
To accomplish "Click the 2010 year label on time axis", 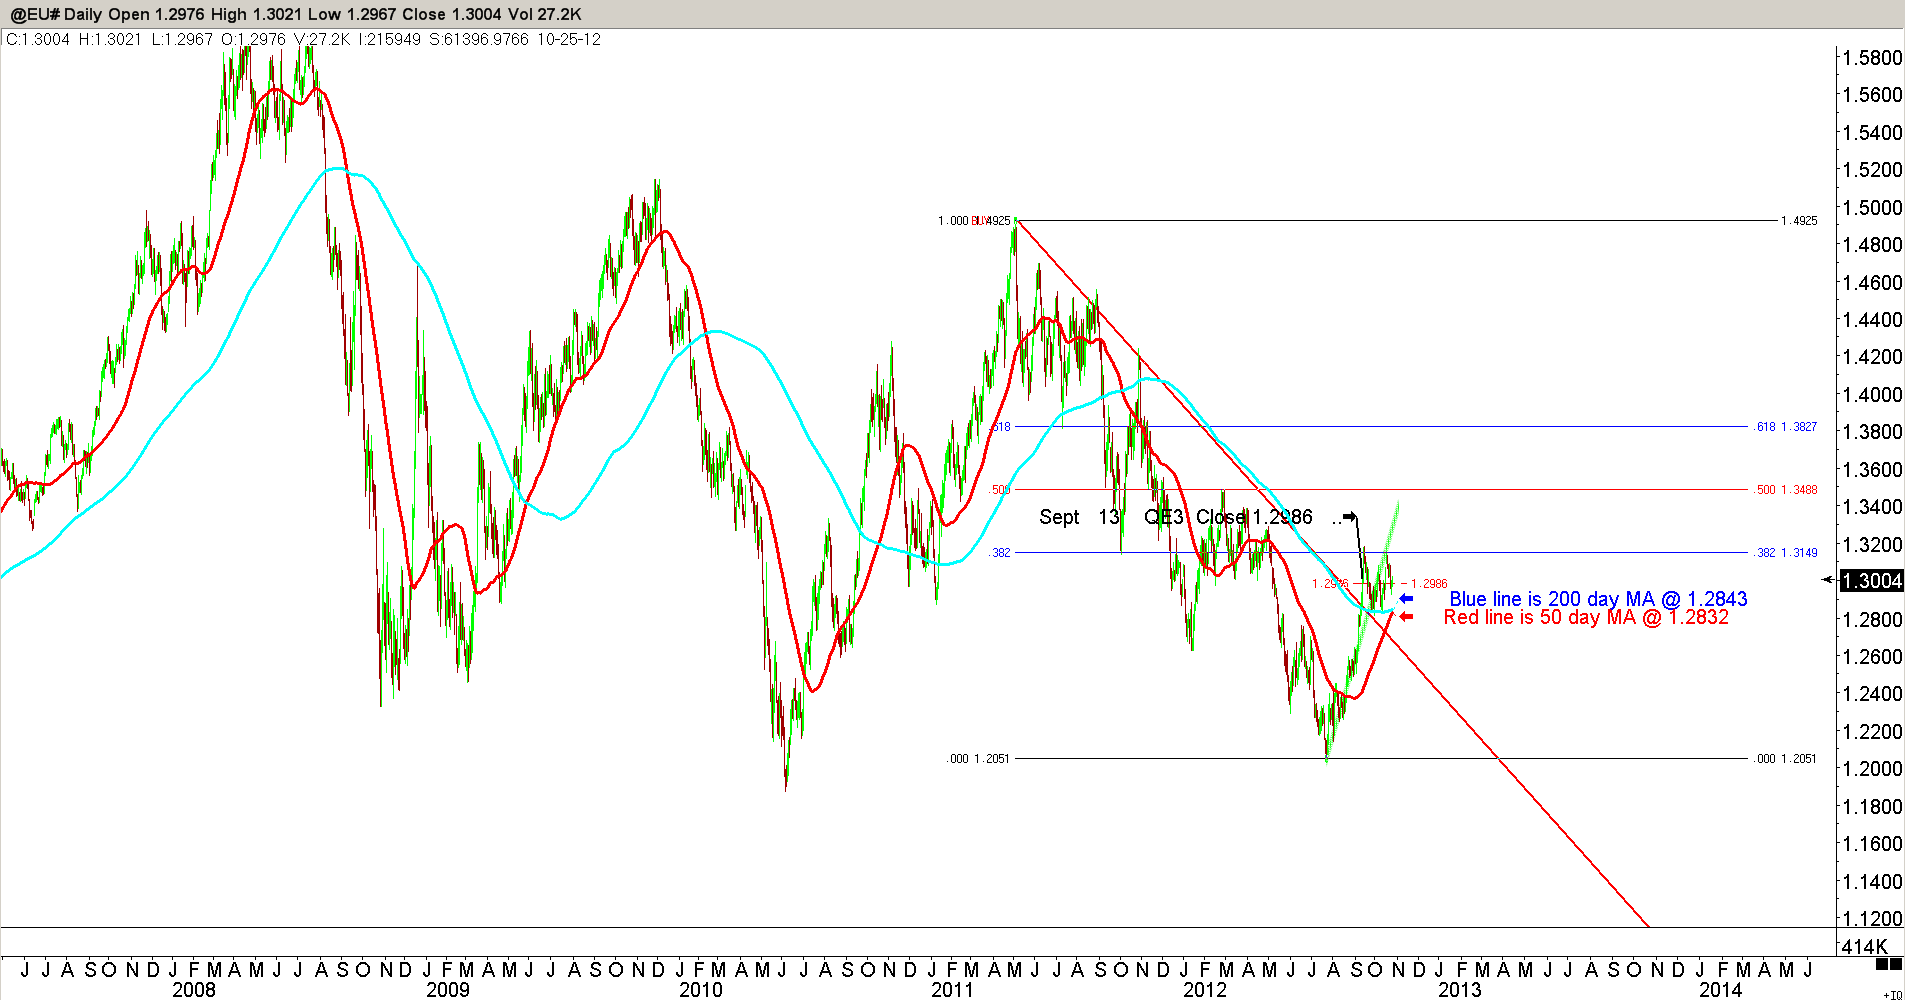I will (700, 989).
